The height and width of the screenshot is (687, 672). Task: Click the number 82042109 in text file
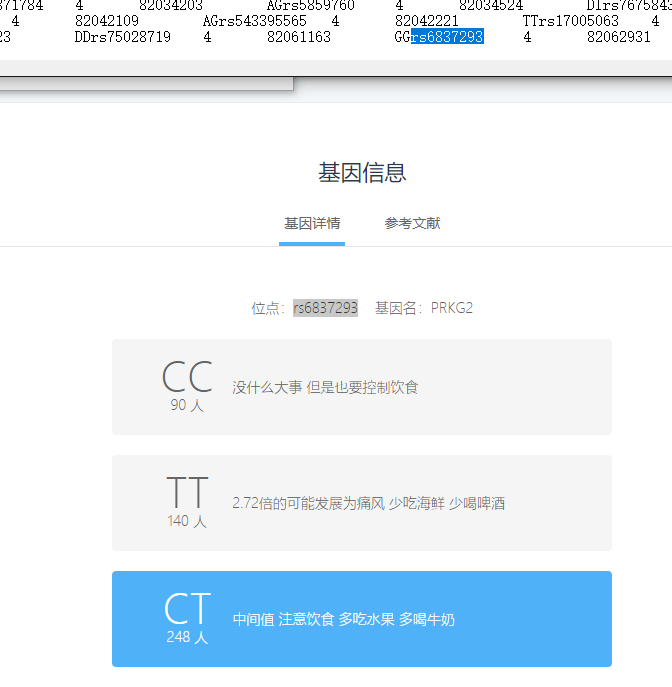click(x=107, y=21)
